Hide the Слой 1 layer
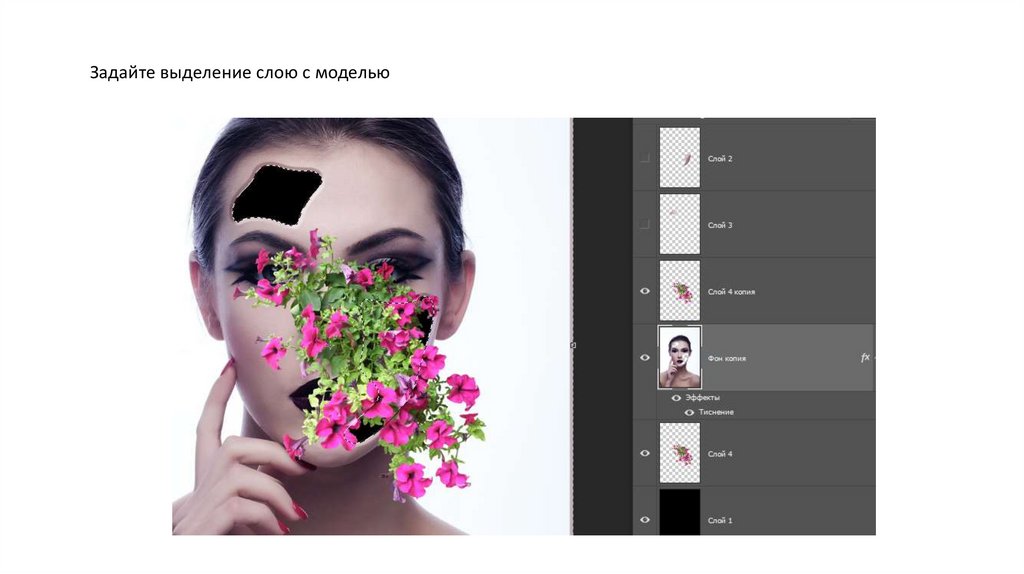 coord(645,520)
